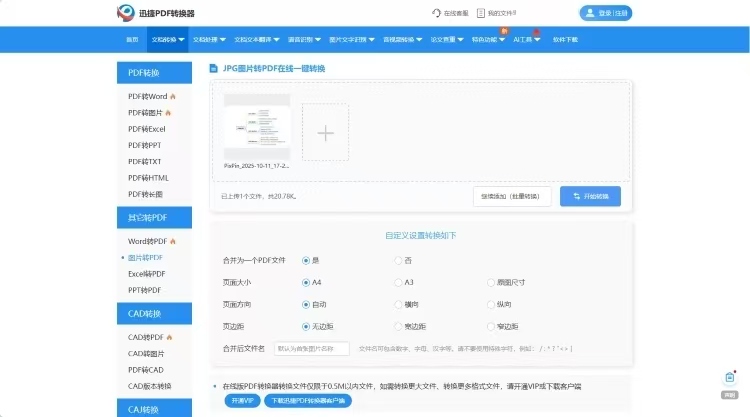Choose 宽边距 page margin option
The image size is (750, 417).
[x=398, y=326]
